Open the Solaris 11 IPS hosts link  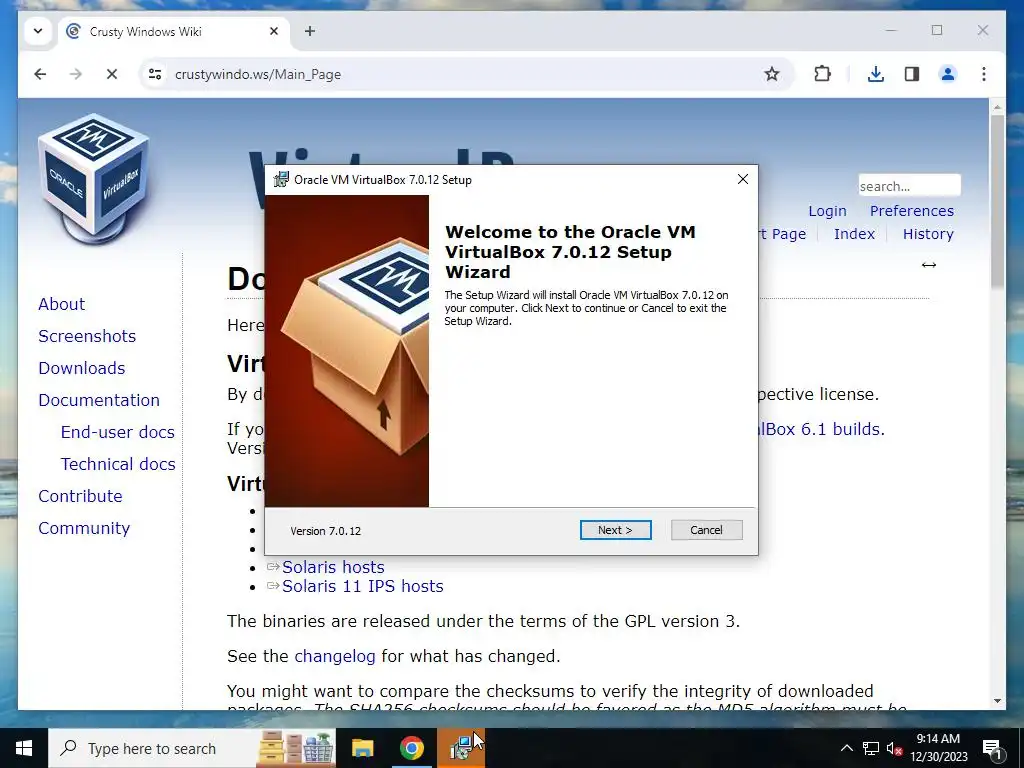(x=362, y=586)
